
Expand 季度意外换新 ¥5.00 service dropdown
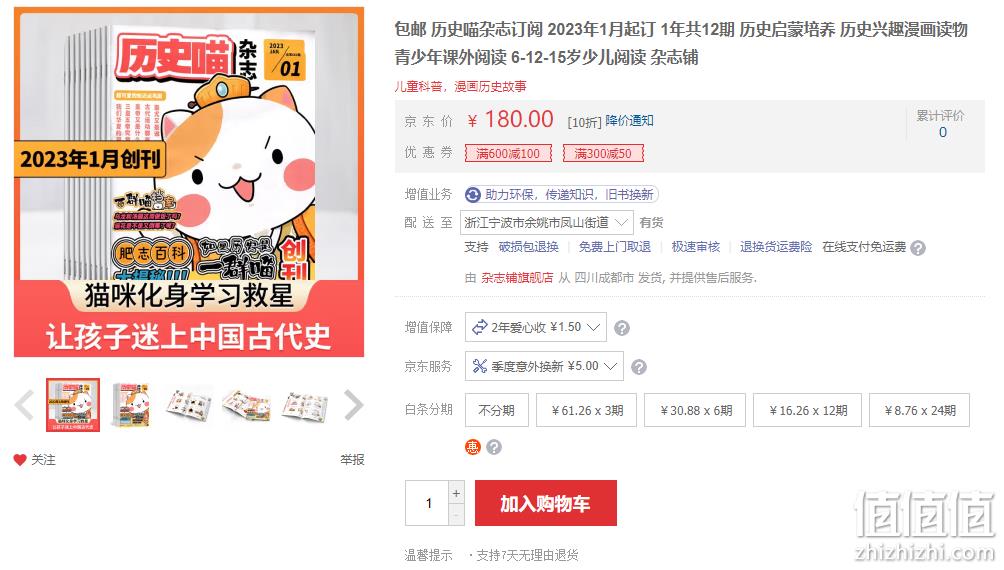click(x=544, y=366)
